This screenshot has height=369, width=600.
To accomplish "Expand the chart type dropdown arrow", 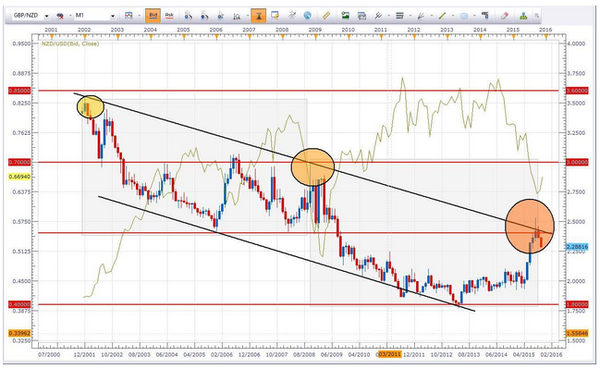I will click(139, 16).
